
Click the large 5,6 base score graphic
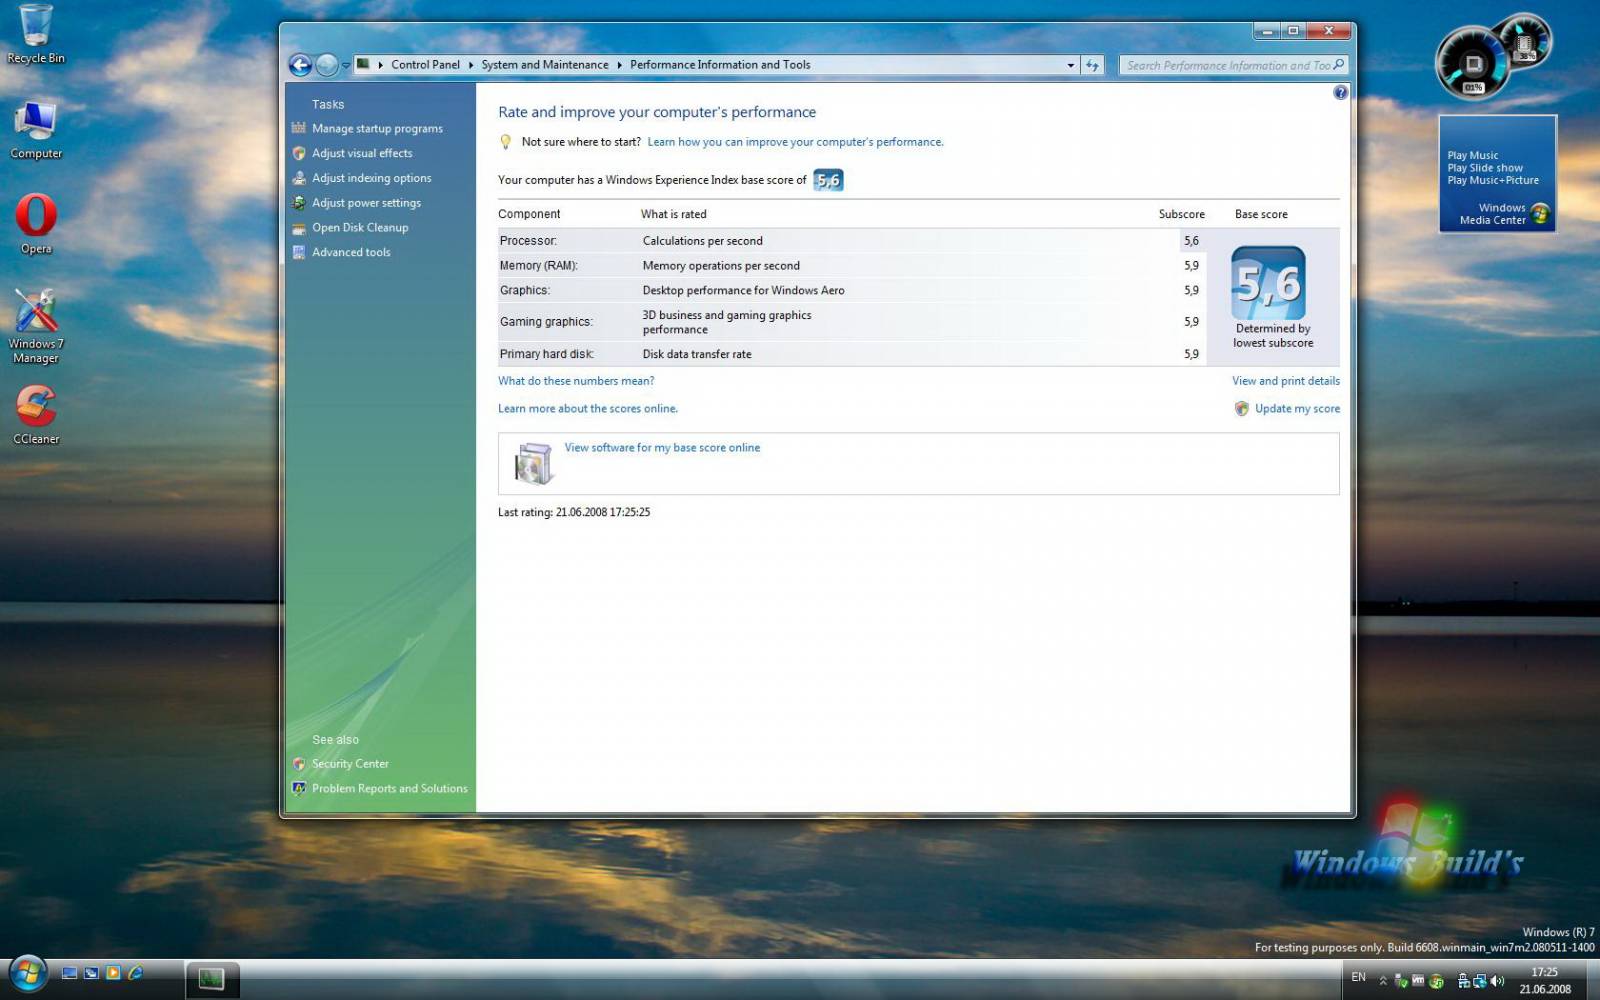1268,283
